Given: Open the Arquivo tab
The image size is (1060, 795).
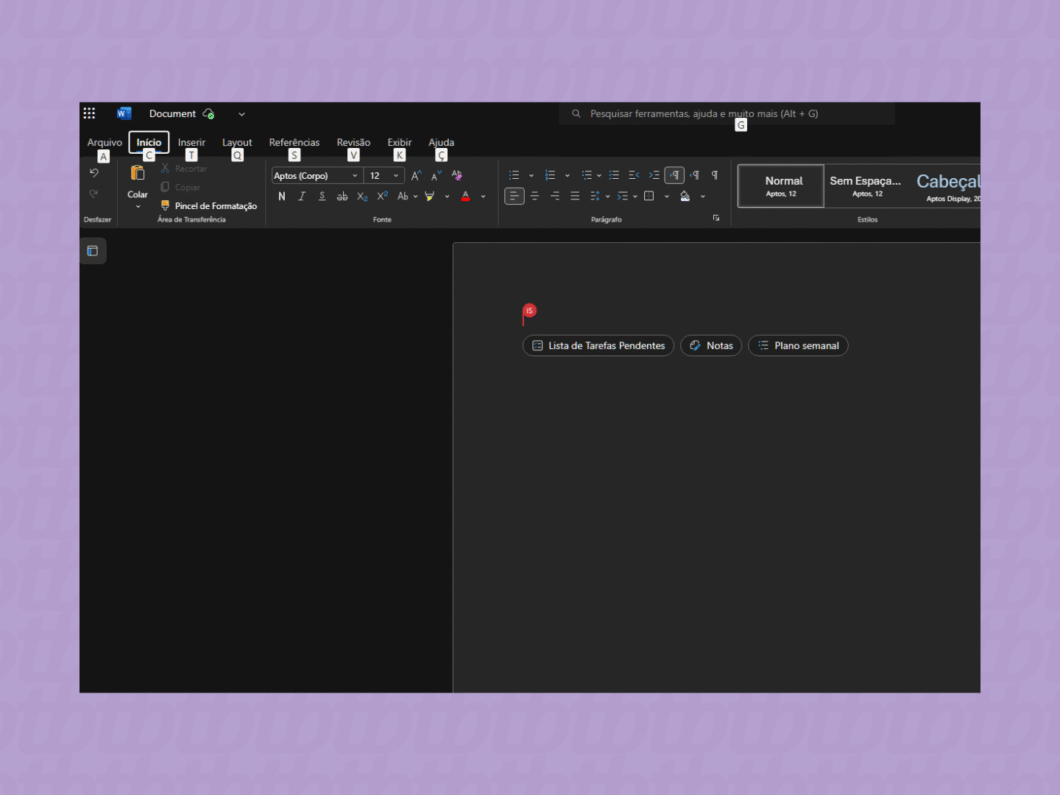Looking at the screenshot, I should point(104,143).
